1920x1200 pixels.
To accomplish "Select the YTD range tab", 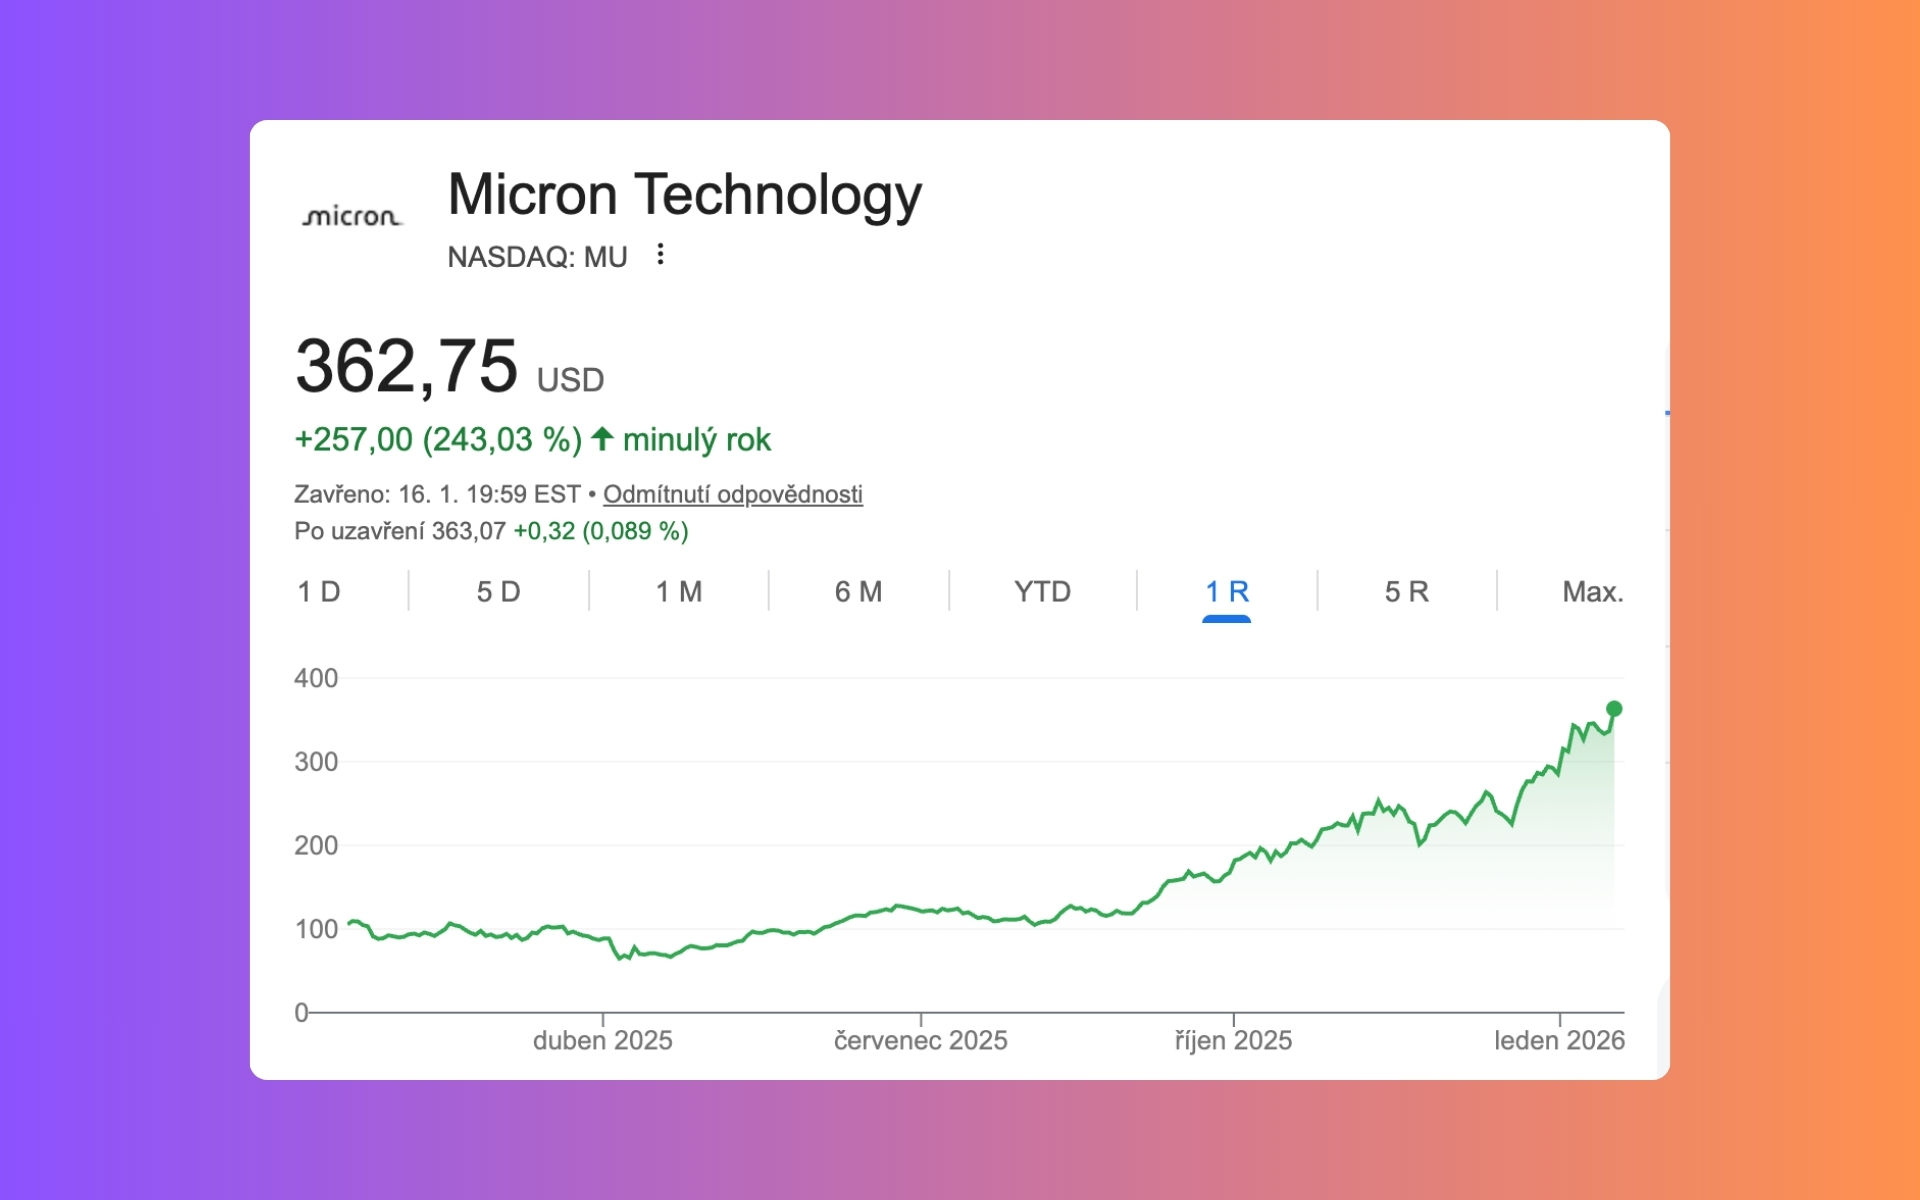I will pos(1042,592).
